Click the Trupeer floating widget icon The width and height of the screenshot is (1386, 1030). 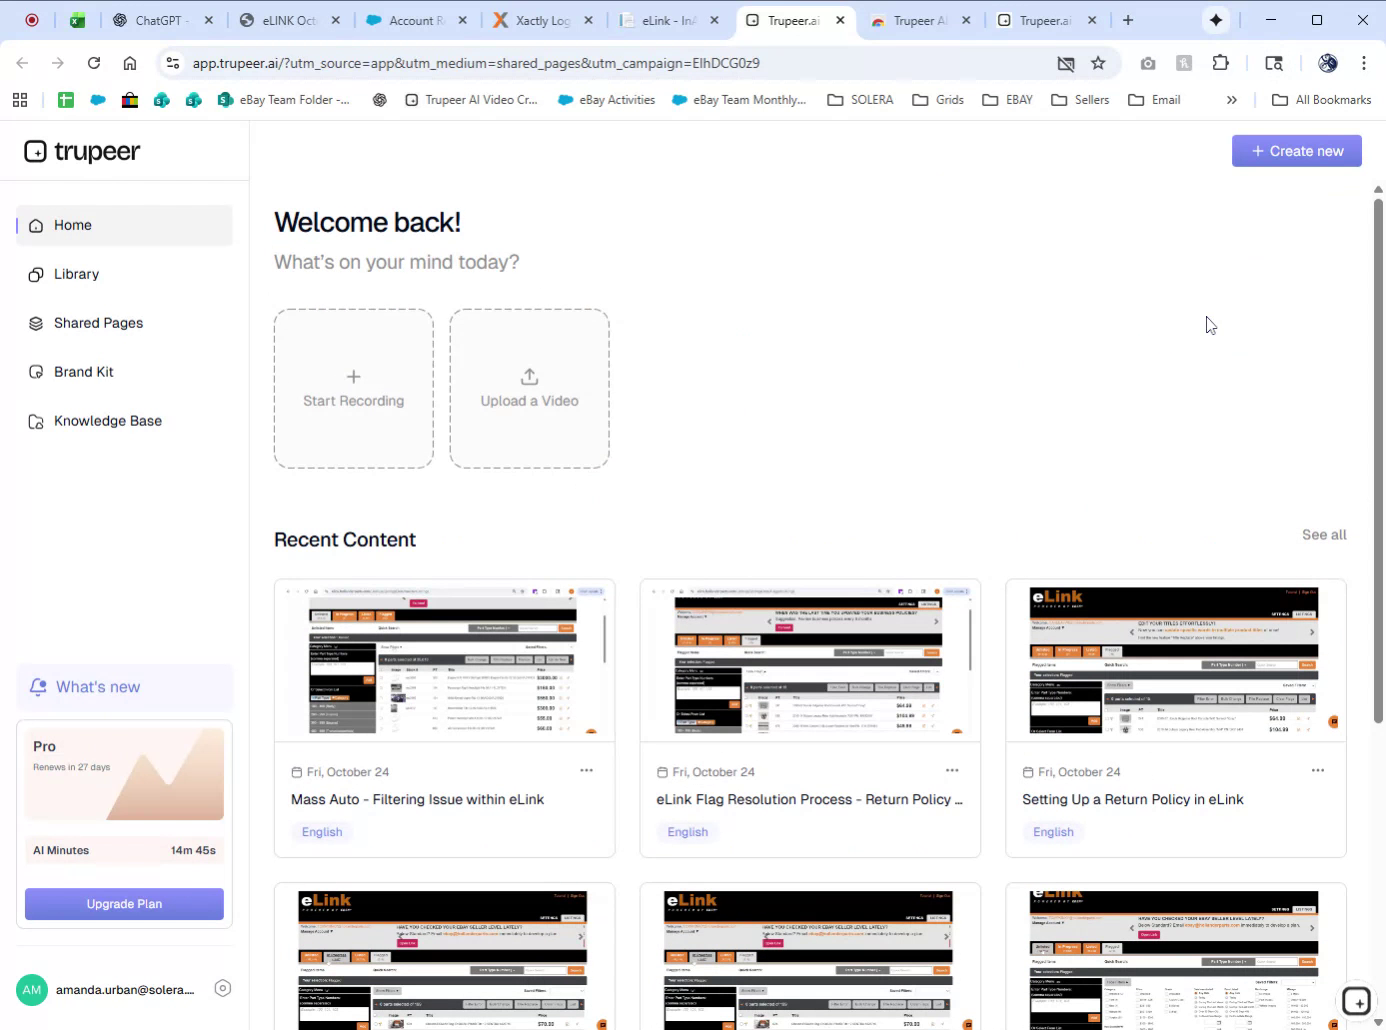pyautogui.click(x=1356, y=1001)
